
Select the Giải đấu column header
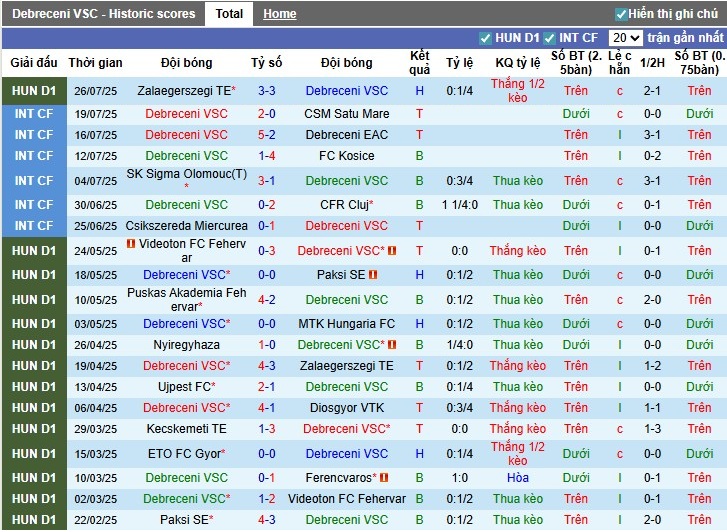pos(34,63)
